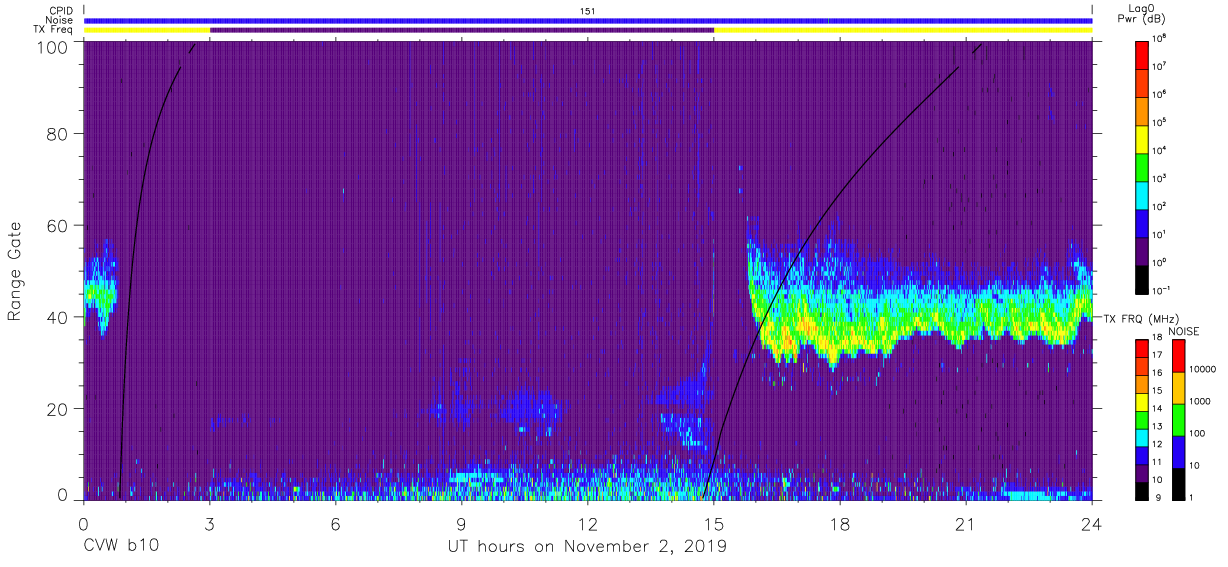Click the Range Gate tick label 40
The image size is (1228, 567).
pos(55,317)
